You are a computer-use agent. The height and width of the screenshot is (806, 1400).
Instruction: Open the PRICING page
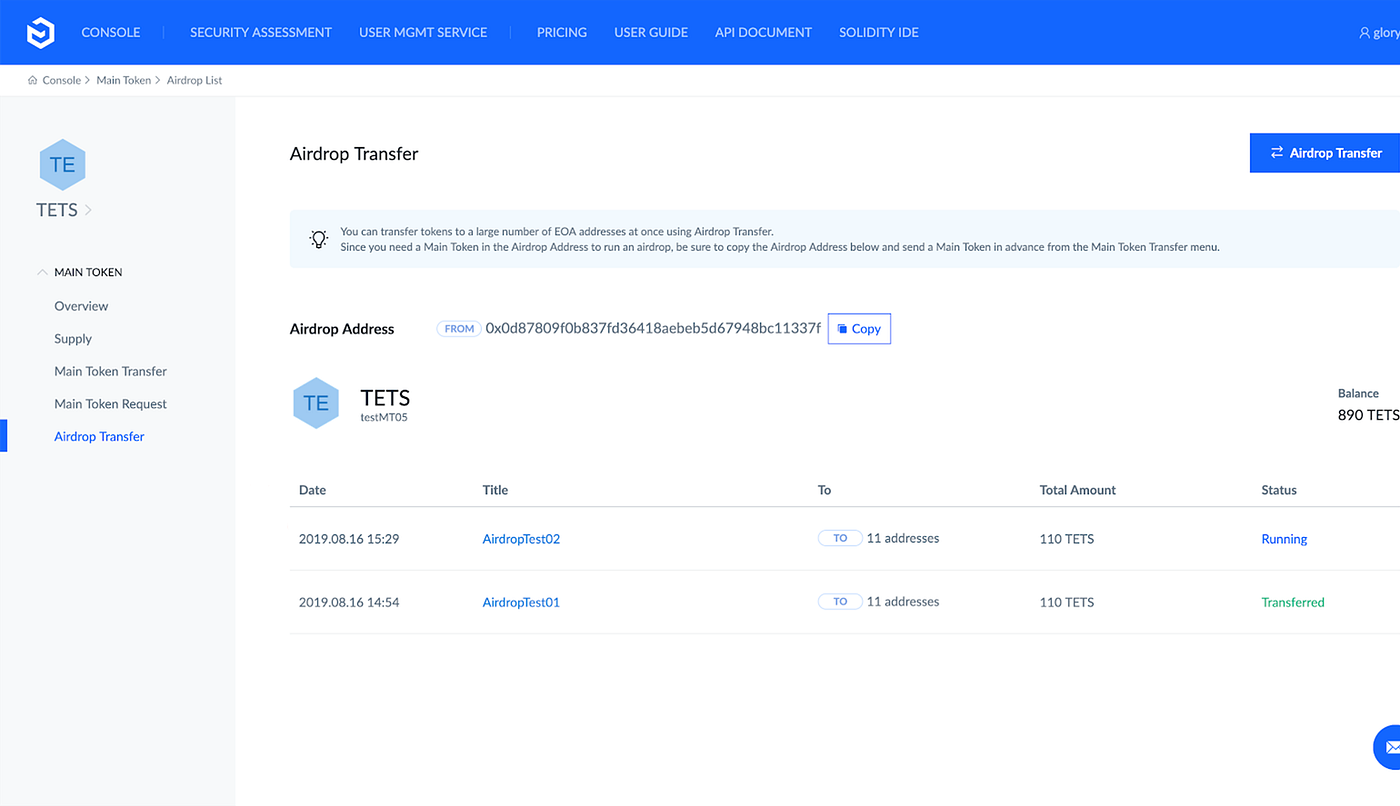pos(562,32)
